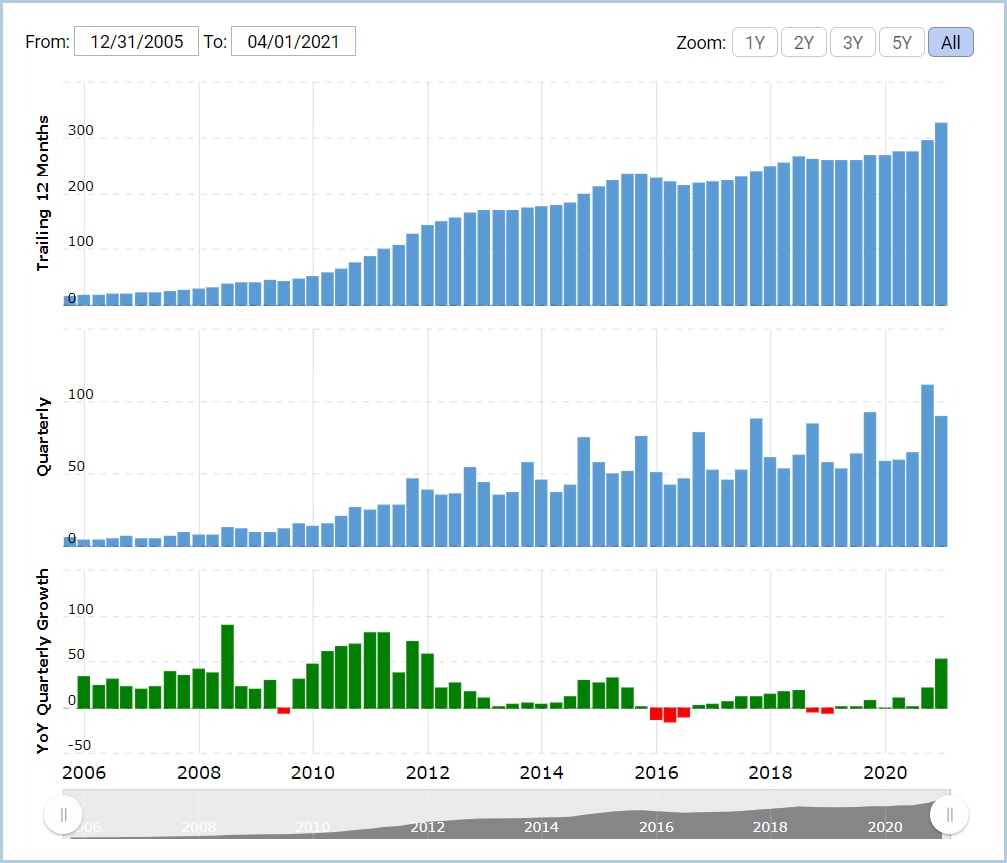
Task: Click the tallest bar in the Quarterly chart
Action: click(927, 465)
